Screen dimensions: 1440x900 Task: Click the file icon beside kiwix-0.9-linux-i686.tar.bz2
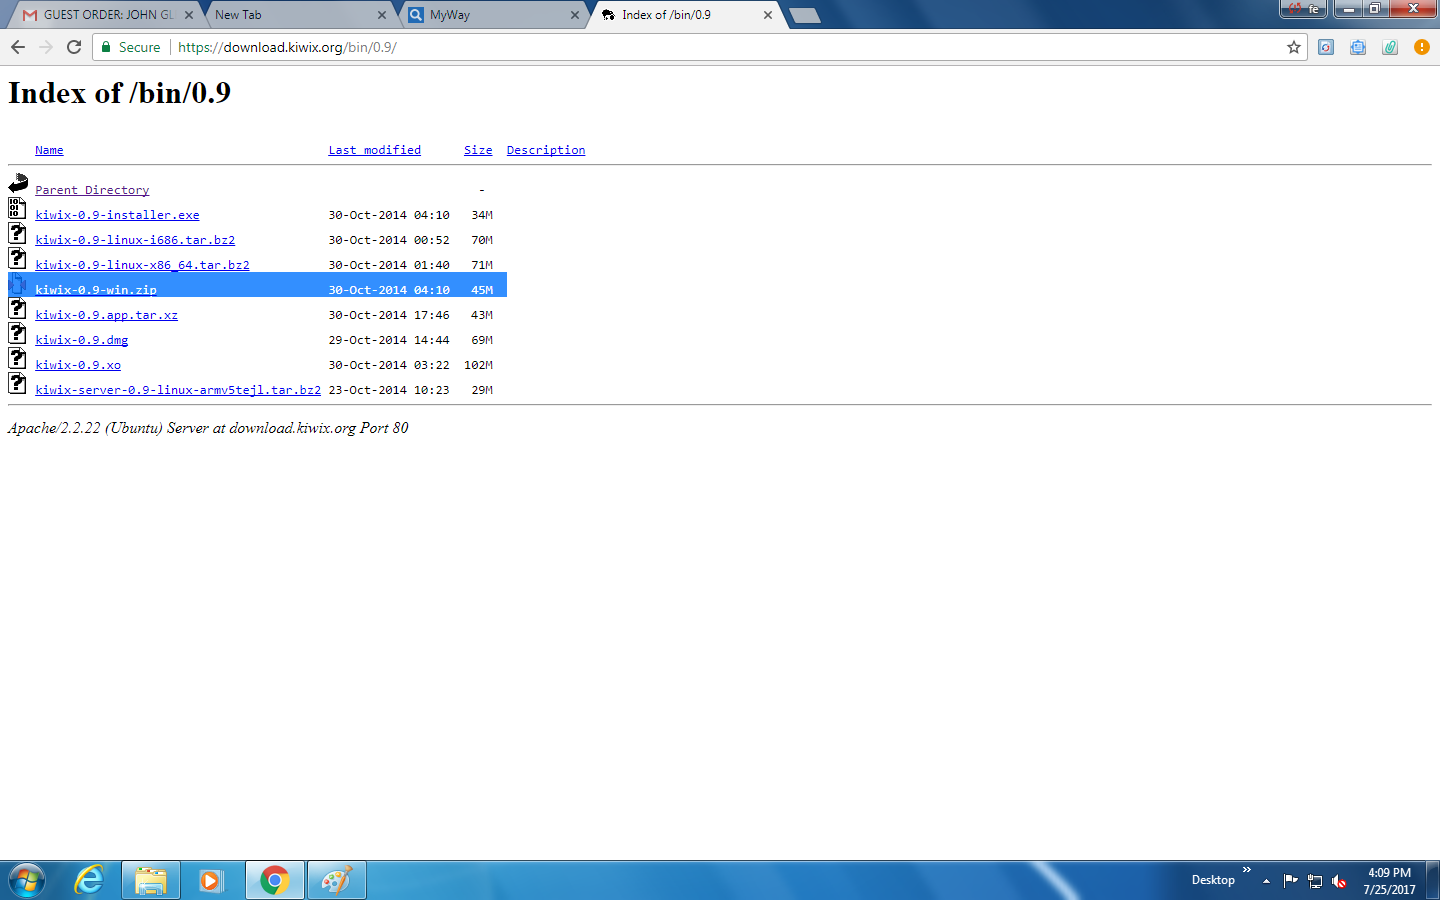pyautogui.click(x=17, y=233)
